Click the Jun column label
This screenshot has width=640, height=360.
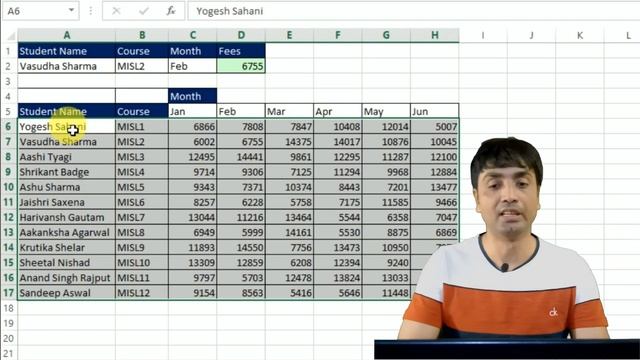click(x=435, y=111)
